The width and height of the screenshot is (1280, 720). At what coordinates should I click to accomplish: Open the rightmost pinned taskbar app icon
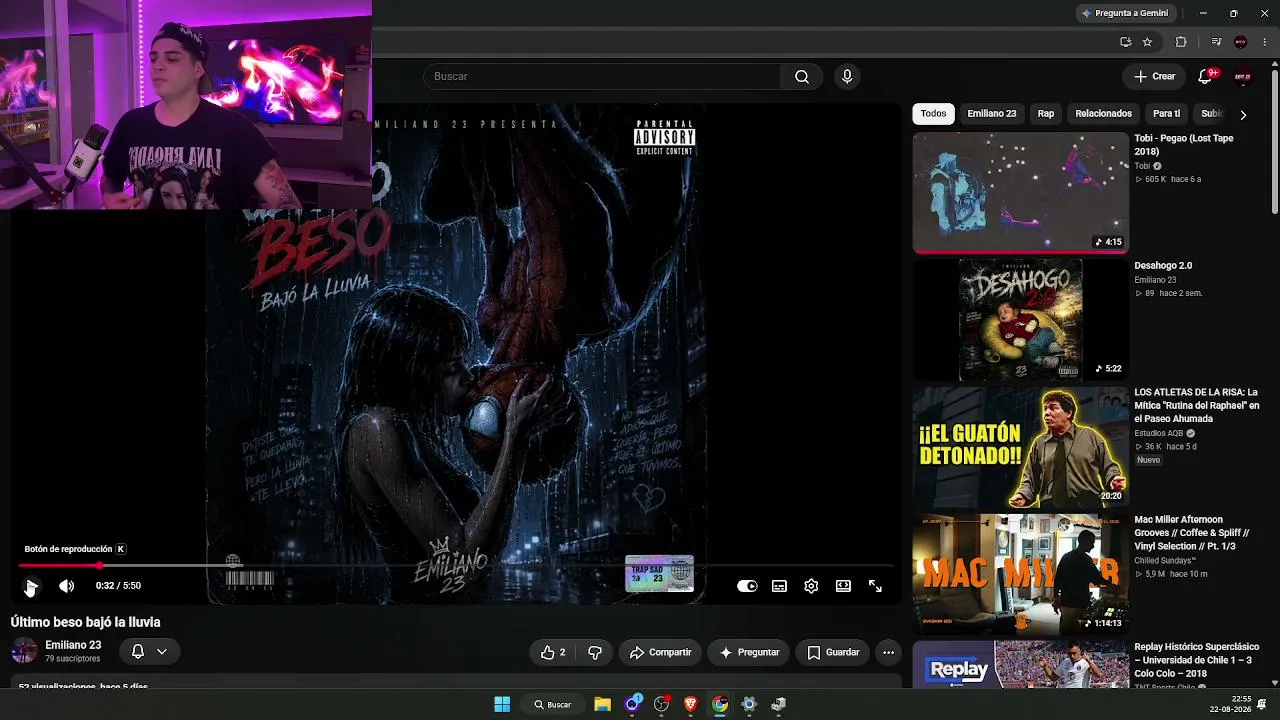click(778, 704)
